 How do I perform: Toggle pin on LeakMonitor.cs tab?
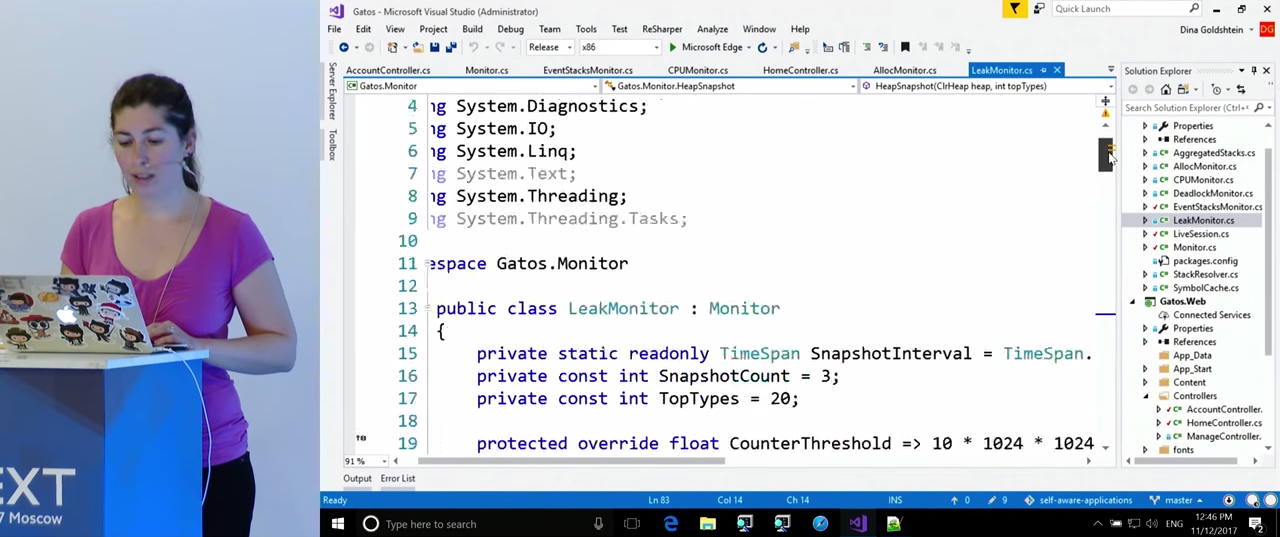pos(1043,70)
